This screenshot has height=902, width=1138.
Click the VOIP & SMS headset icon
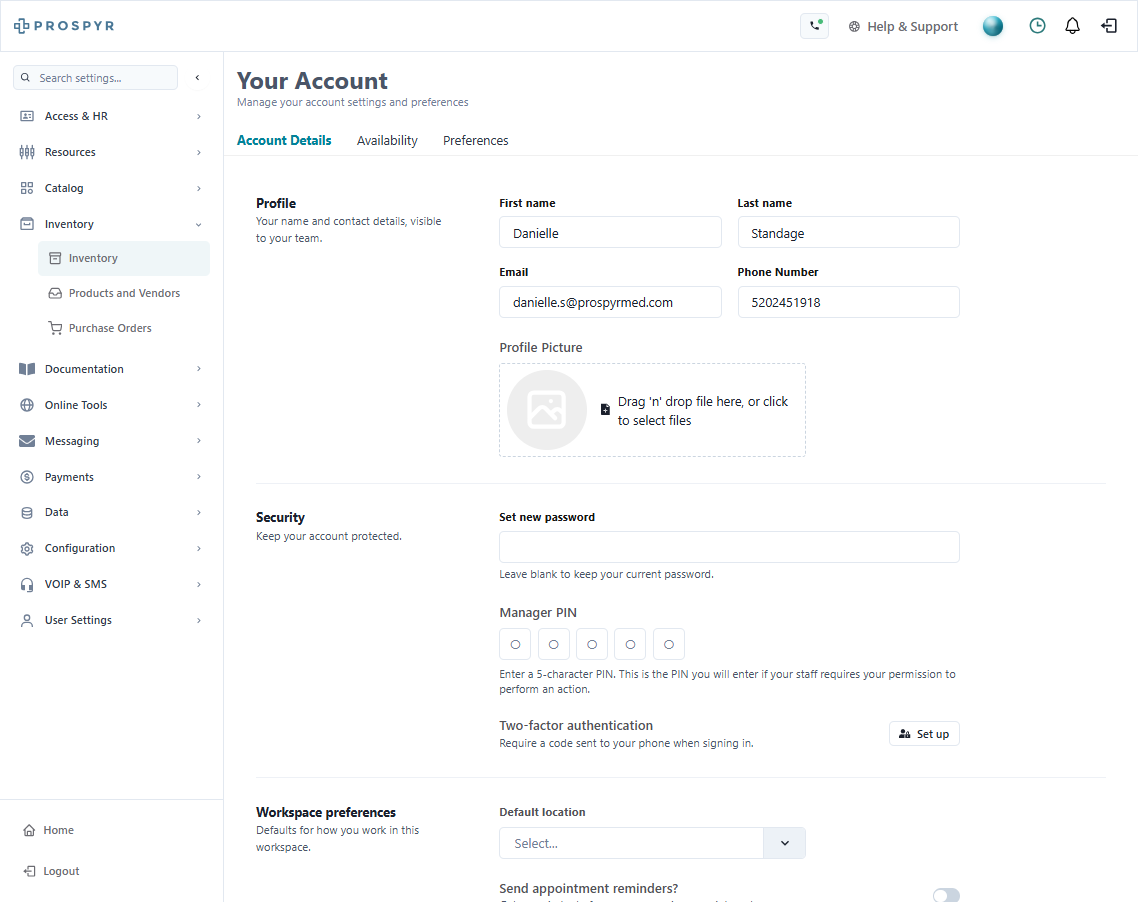(x=27, y=584)
